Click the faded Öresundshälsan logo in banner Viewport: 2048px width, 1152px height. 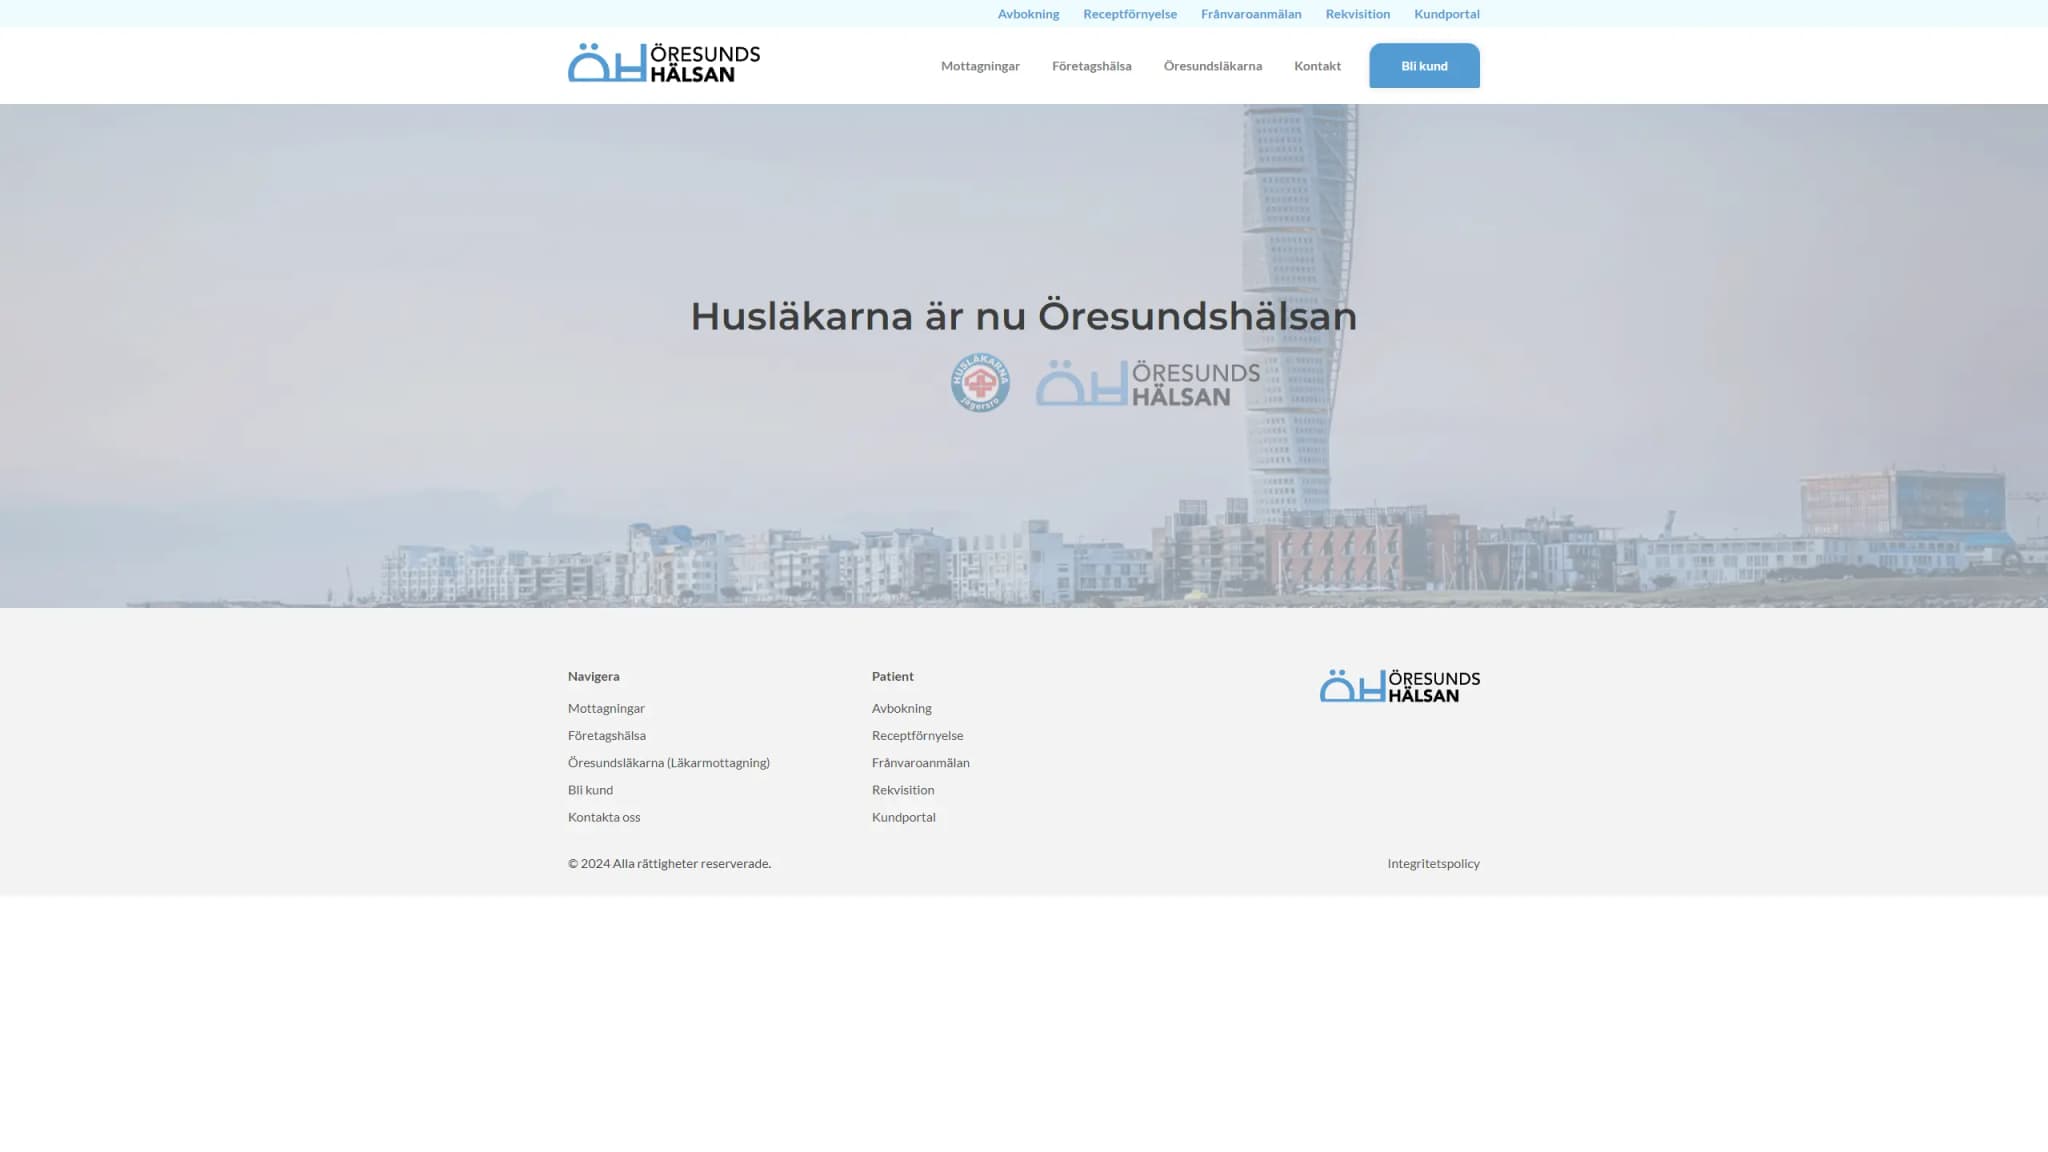(1147, 383)
